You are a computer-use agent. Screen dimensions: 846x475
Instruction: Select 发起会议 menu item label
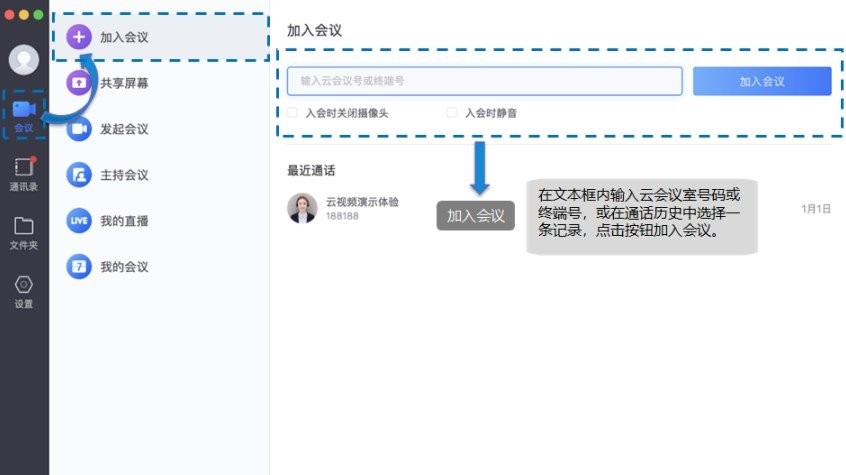click(x=124, y=129)
